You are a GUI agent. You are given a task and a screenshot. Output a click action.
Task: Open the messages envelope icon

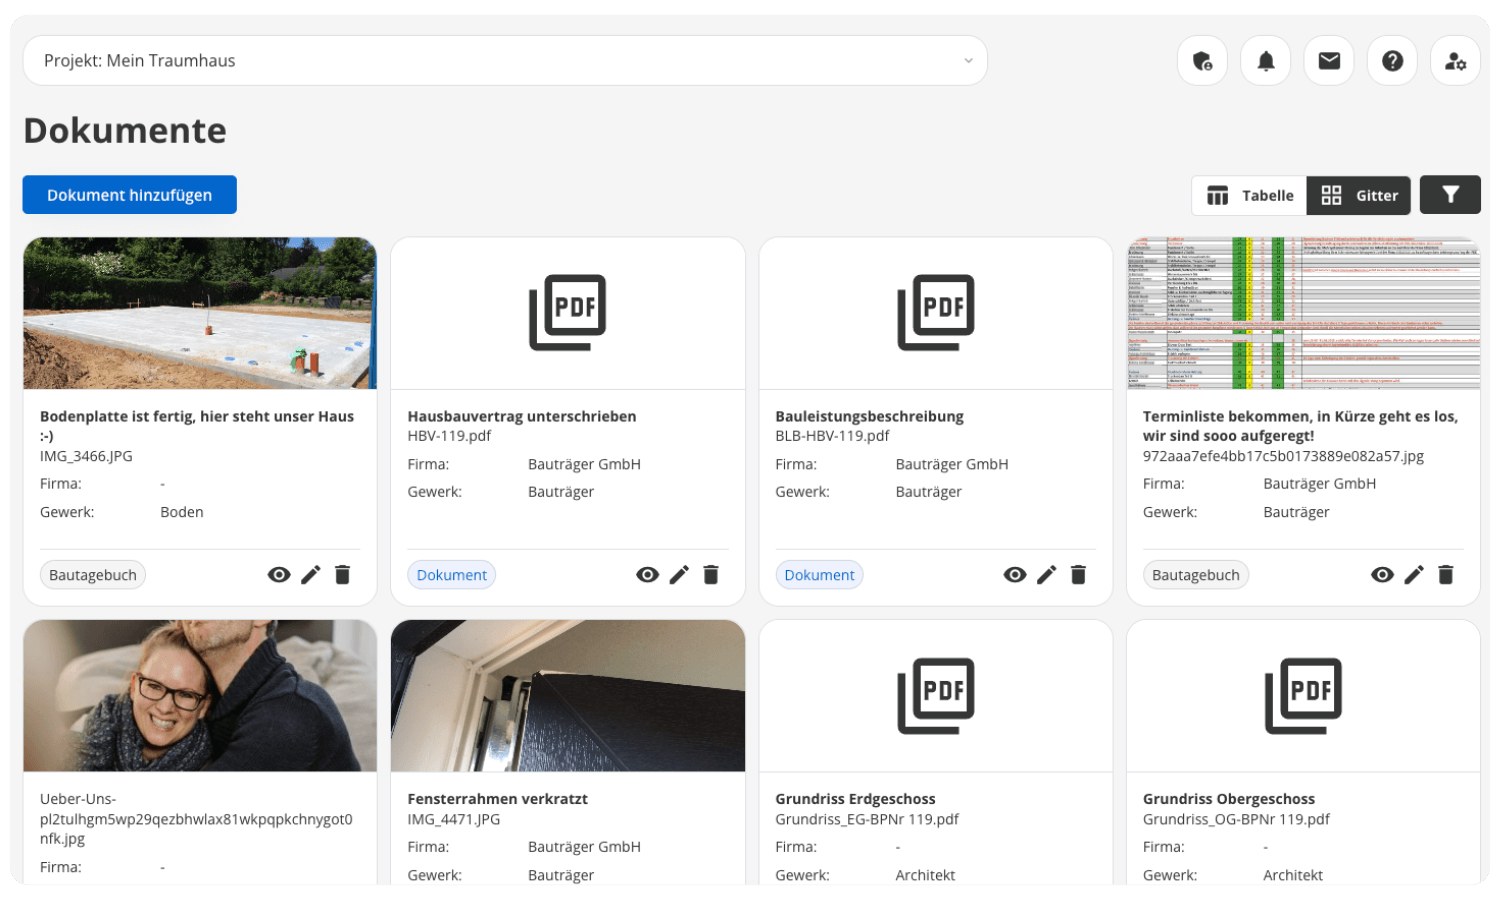1329,61
